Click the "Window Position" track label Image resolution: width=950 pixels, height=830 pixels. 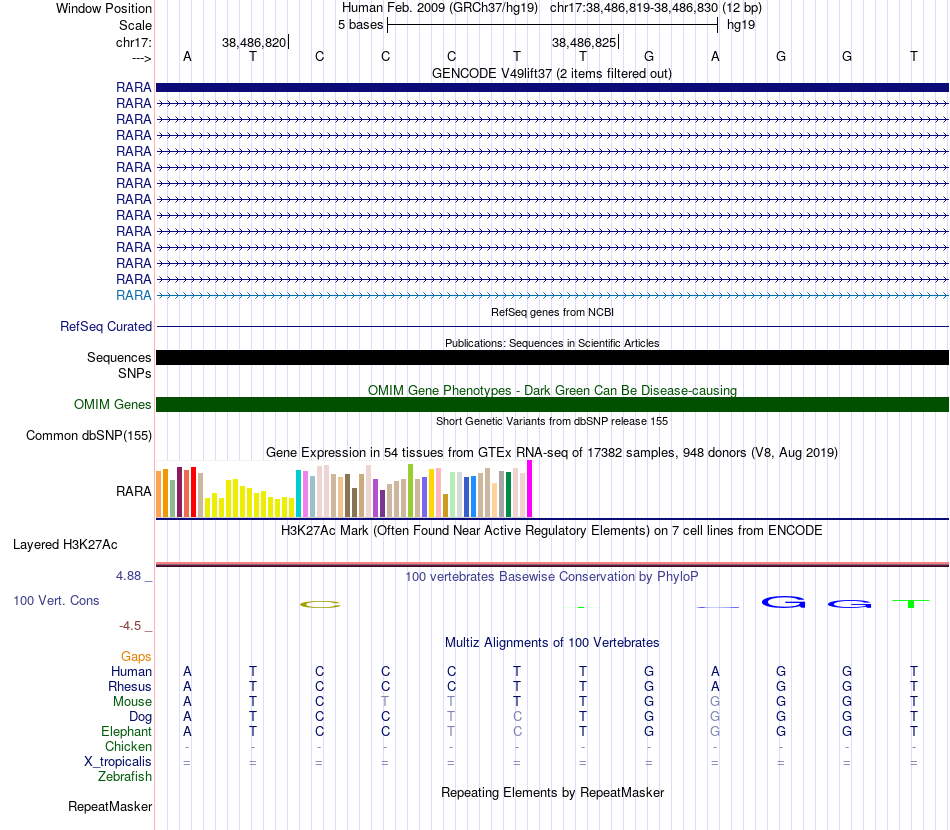pos(104,8)
